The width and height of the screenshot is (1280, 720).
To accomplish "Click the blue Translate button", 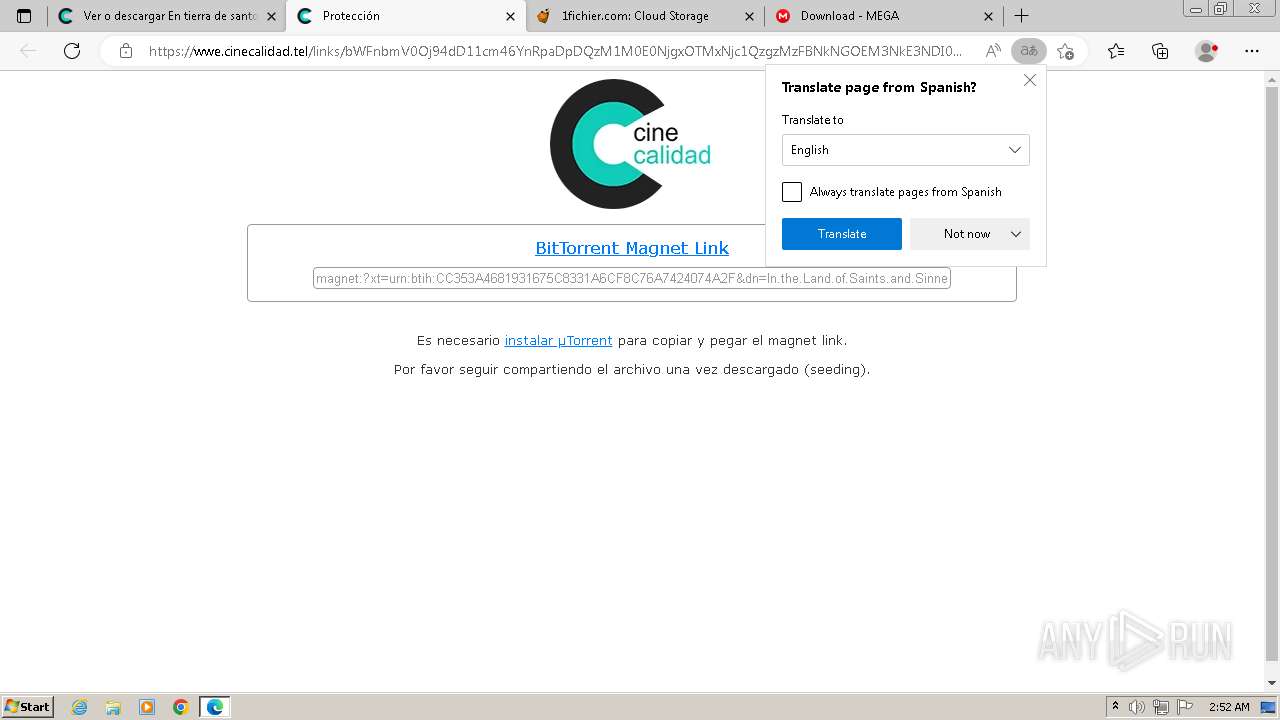I will (842, 234).
